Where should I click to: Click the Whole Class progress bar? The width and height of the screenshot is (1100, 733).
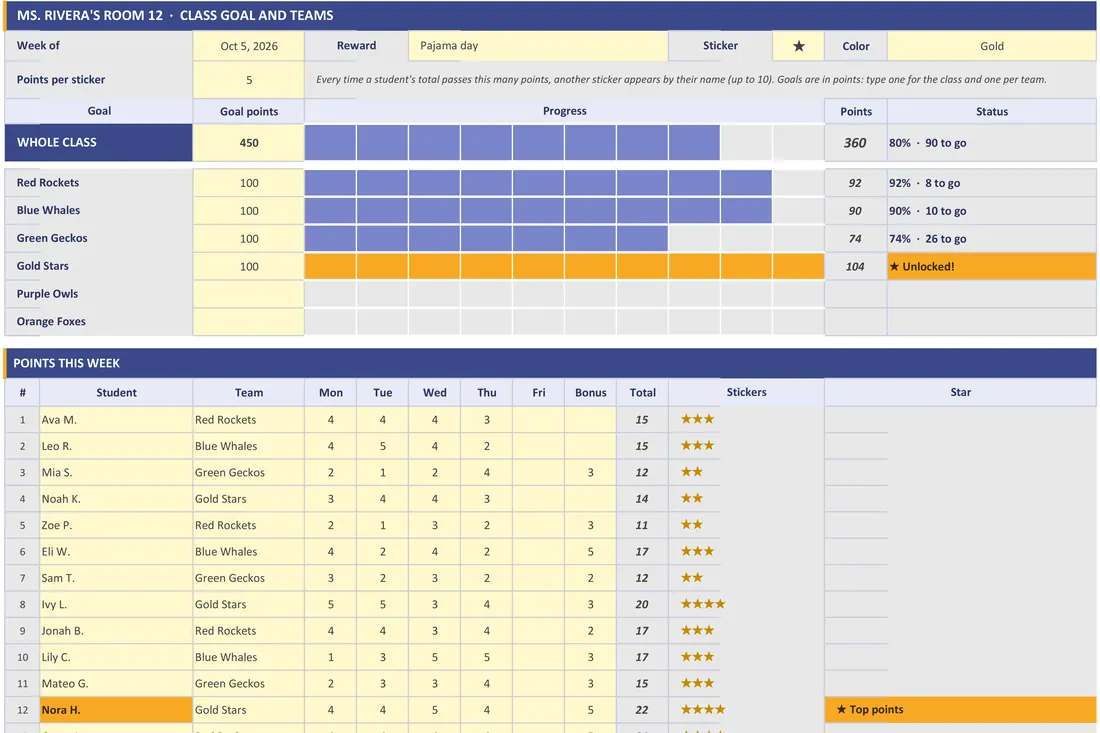(564, 143)
